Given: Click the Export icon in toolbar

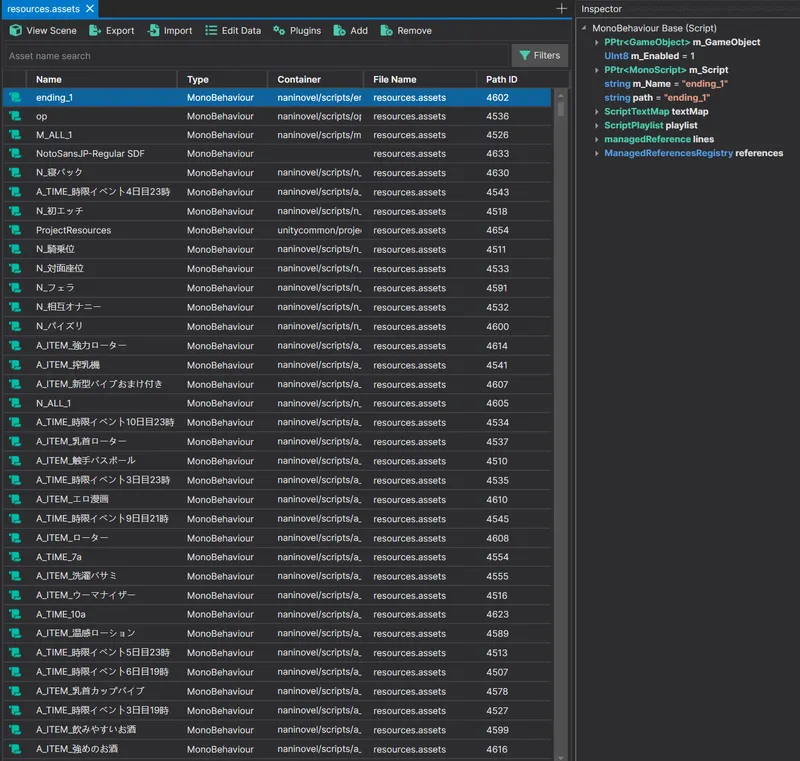Looking at the screenshot, I should click(x=95, y=31).
